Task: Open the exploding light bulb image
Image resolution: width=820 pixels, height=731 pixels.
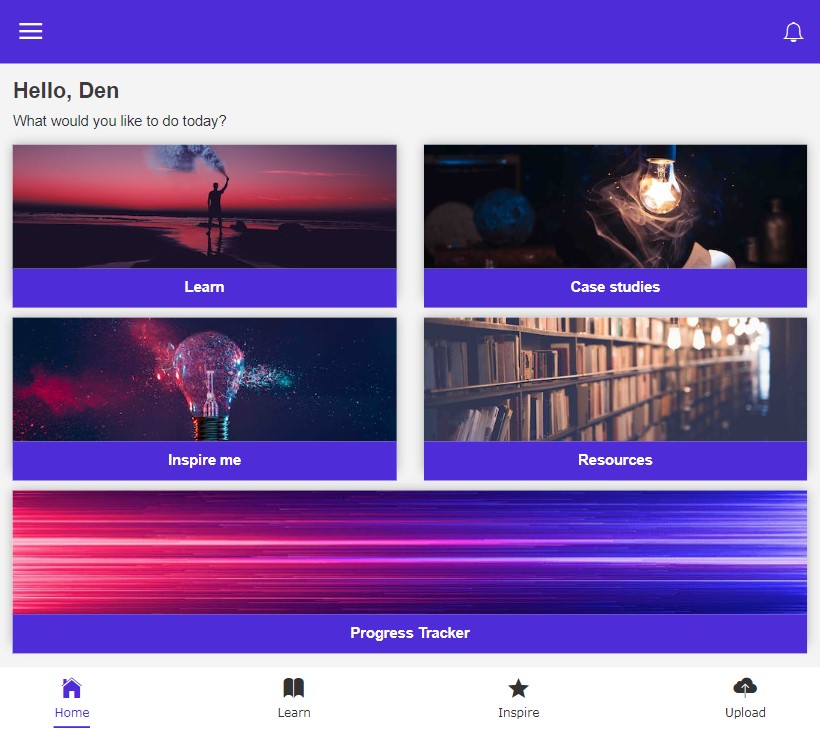Action: pyautogui.click(x=204, y=379)
